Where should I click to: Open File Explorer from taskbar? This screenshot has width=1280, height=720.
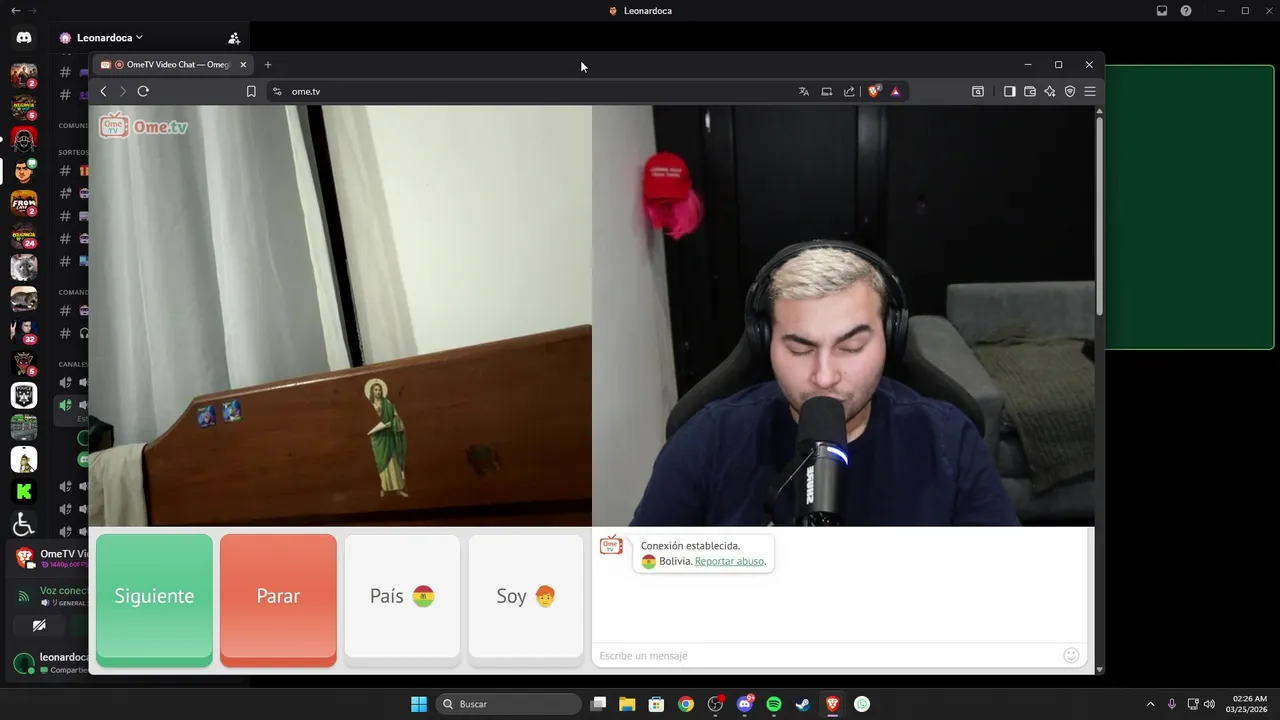pos(627,704)
